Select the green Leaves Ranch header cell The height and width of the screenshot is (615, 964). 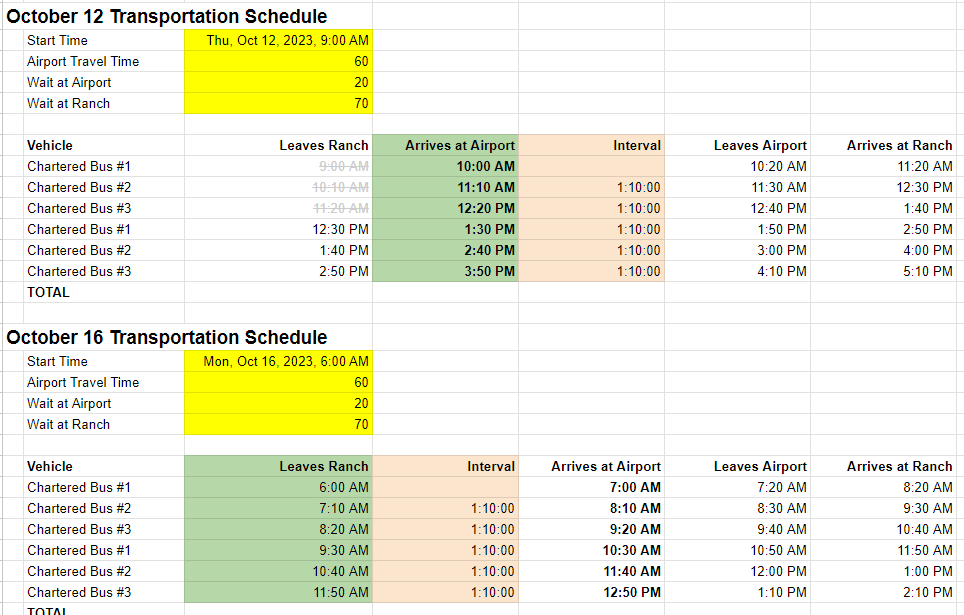[x=279, y=467]
